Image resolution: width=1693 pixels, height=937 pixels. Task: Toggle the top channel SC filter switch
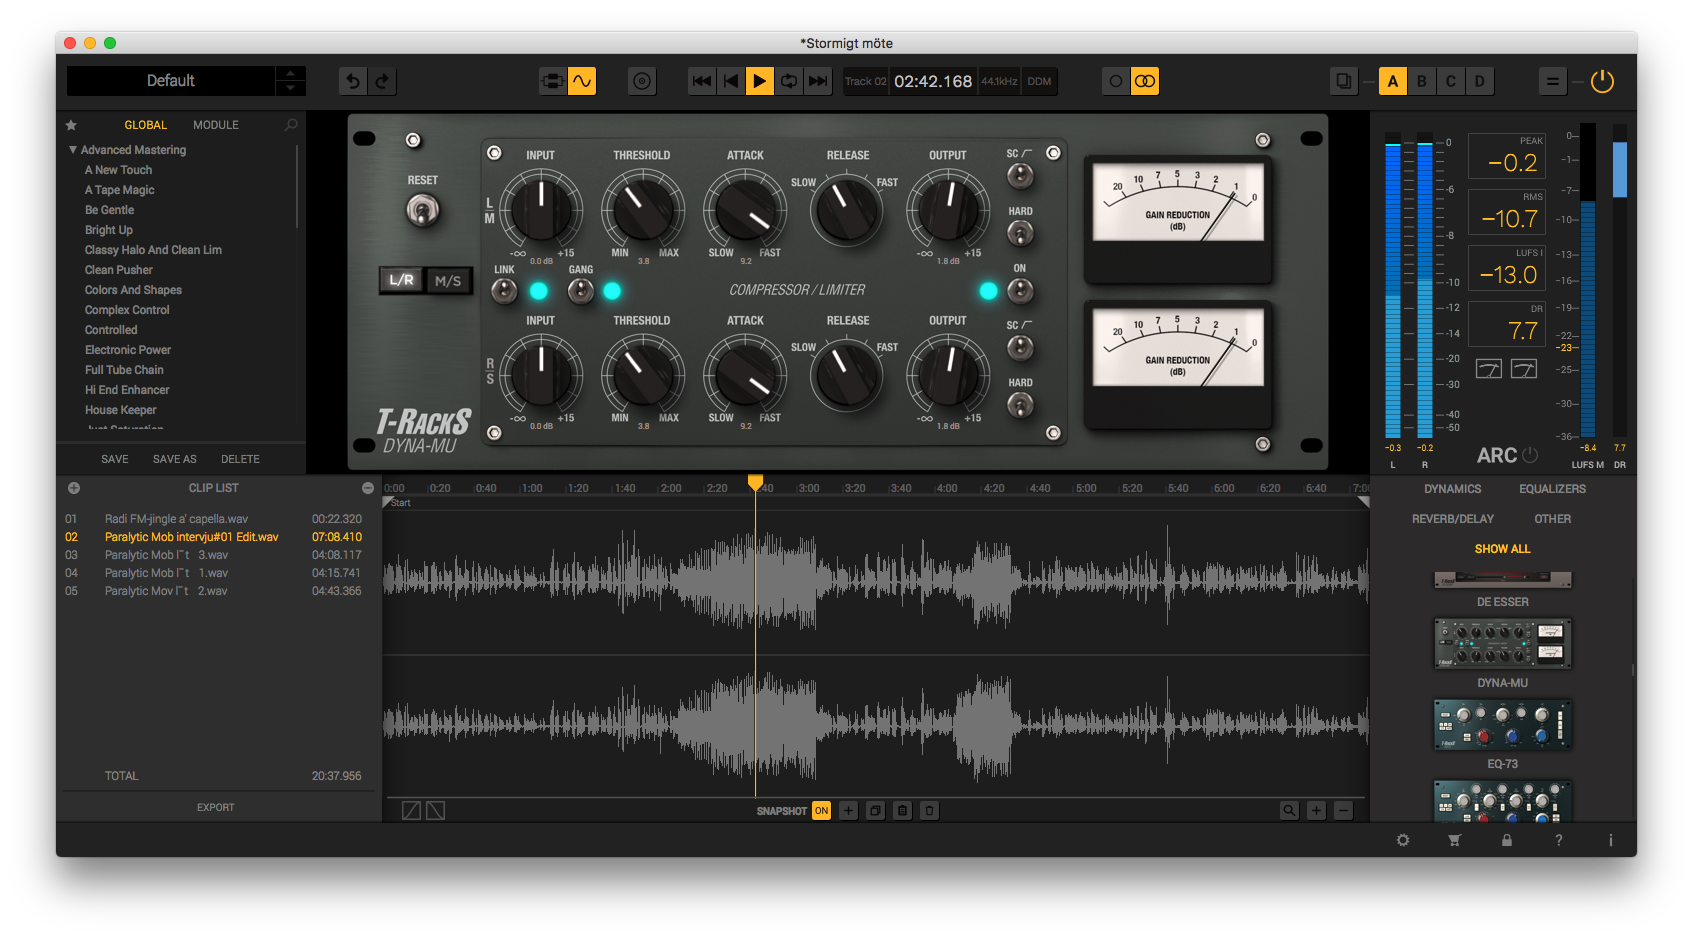1020,176
